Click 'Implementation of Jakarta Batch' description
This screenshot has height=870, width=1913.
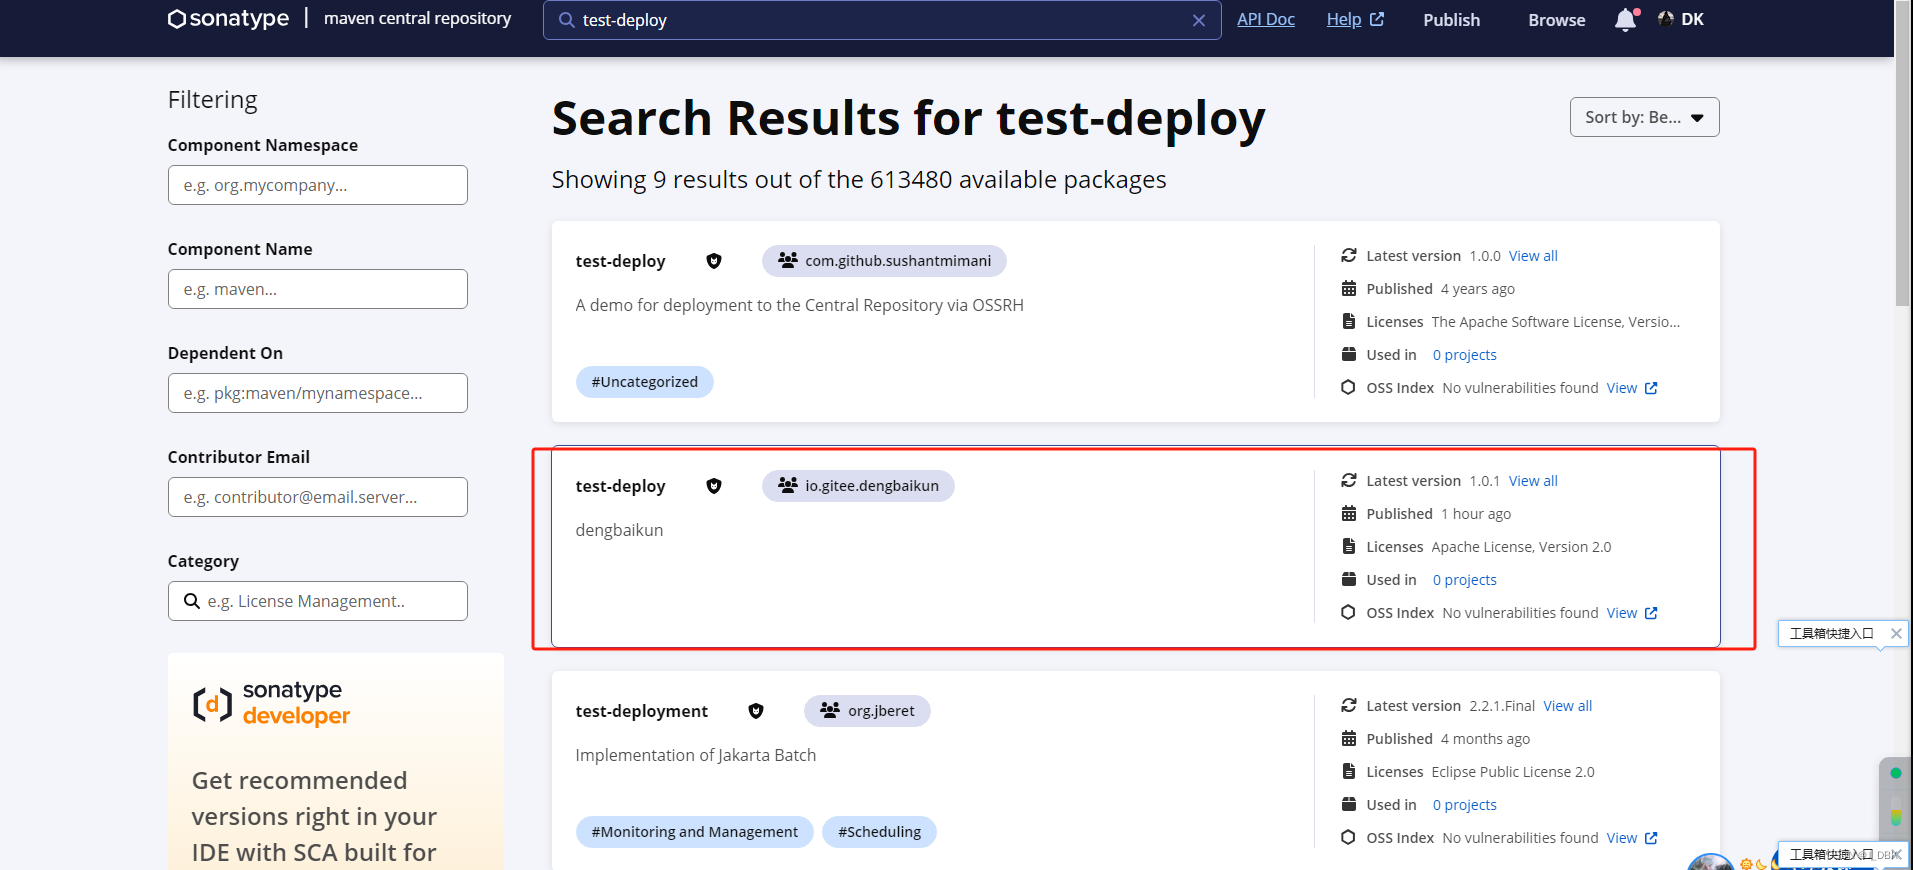tap(695, 755)
